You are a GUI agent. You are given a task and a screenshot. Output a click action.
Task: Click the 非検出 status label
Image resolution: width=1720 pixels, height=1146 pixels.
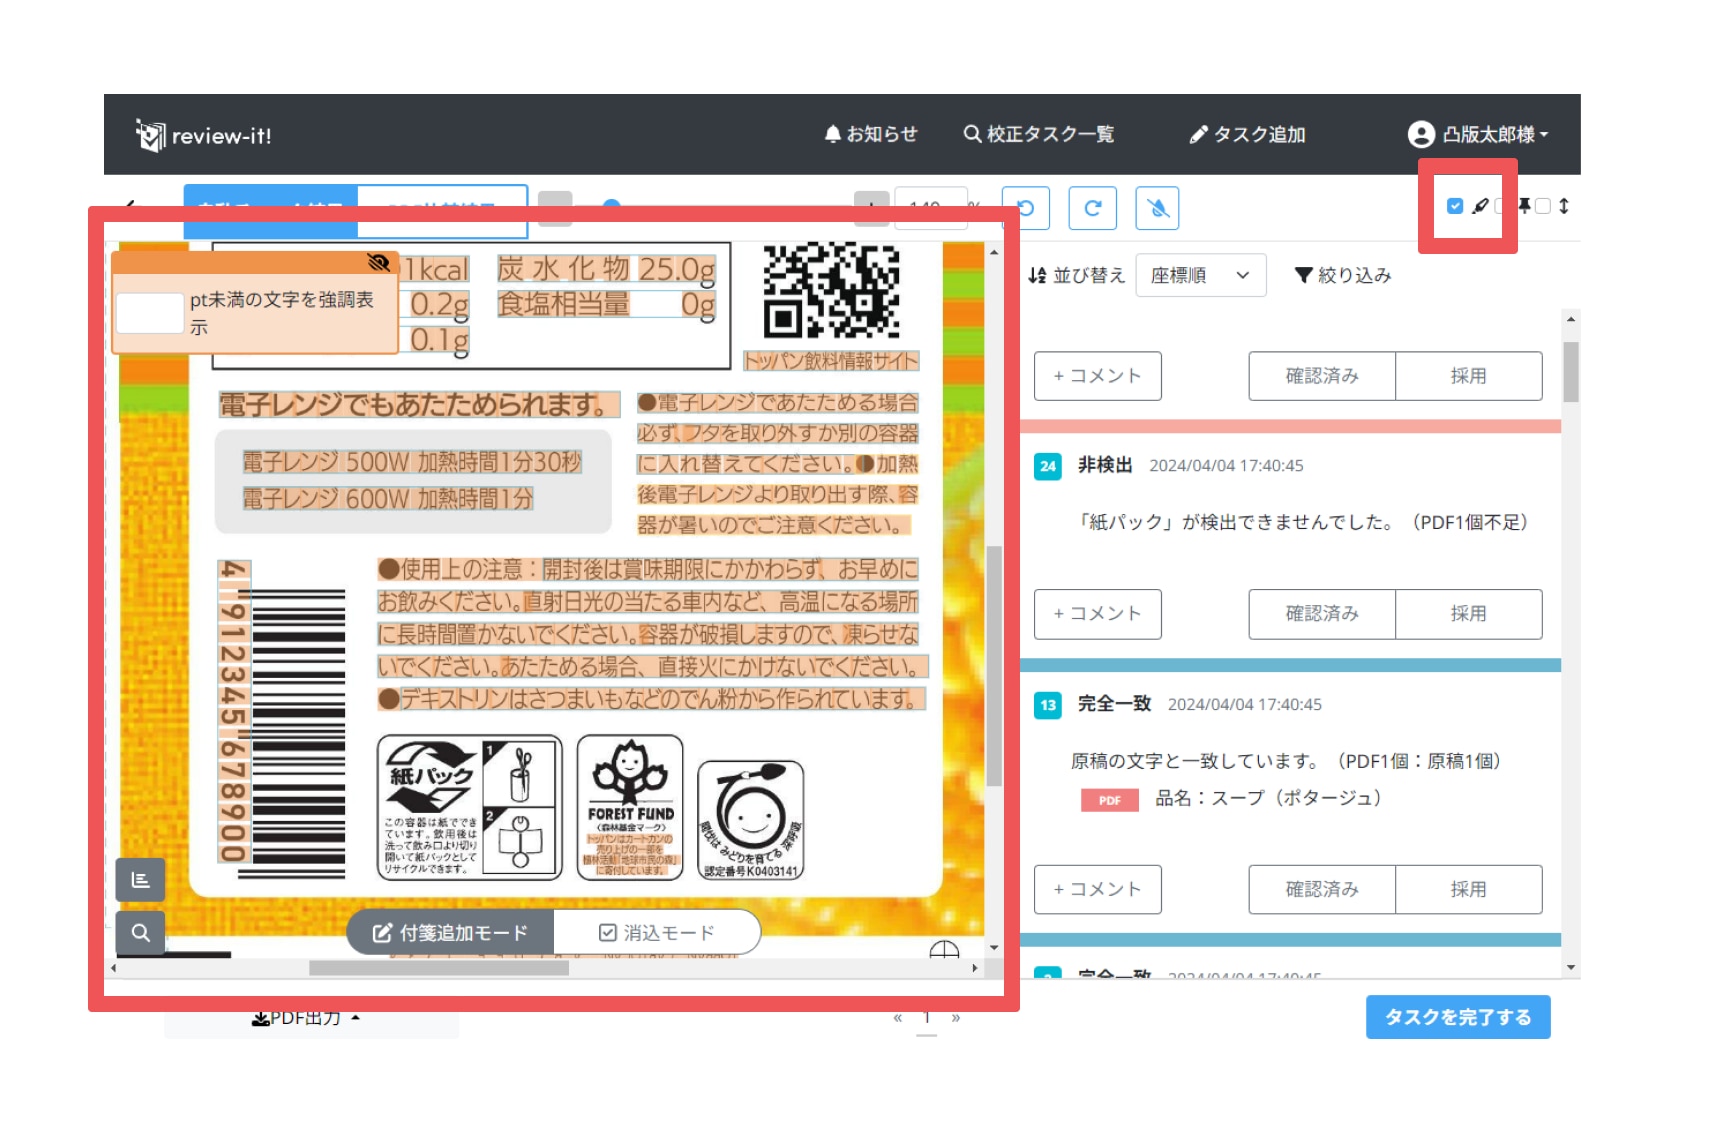click(1105, 465)
